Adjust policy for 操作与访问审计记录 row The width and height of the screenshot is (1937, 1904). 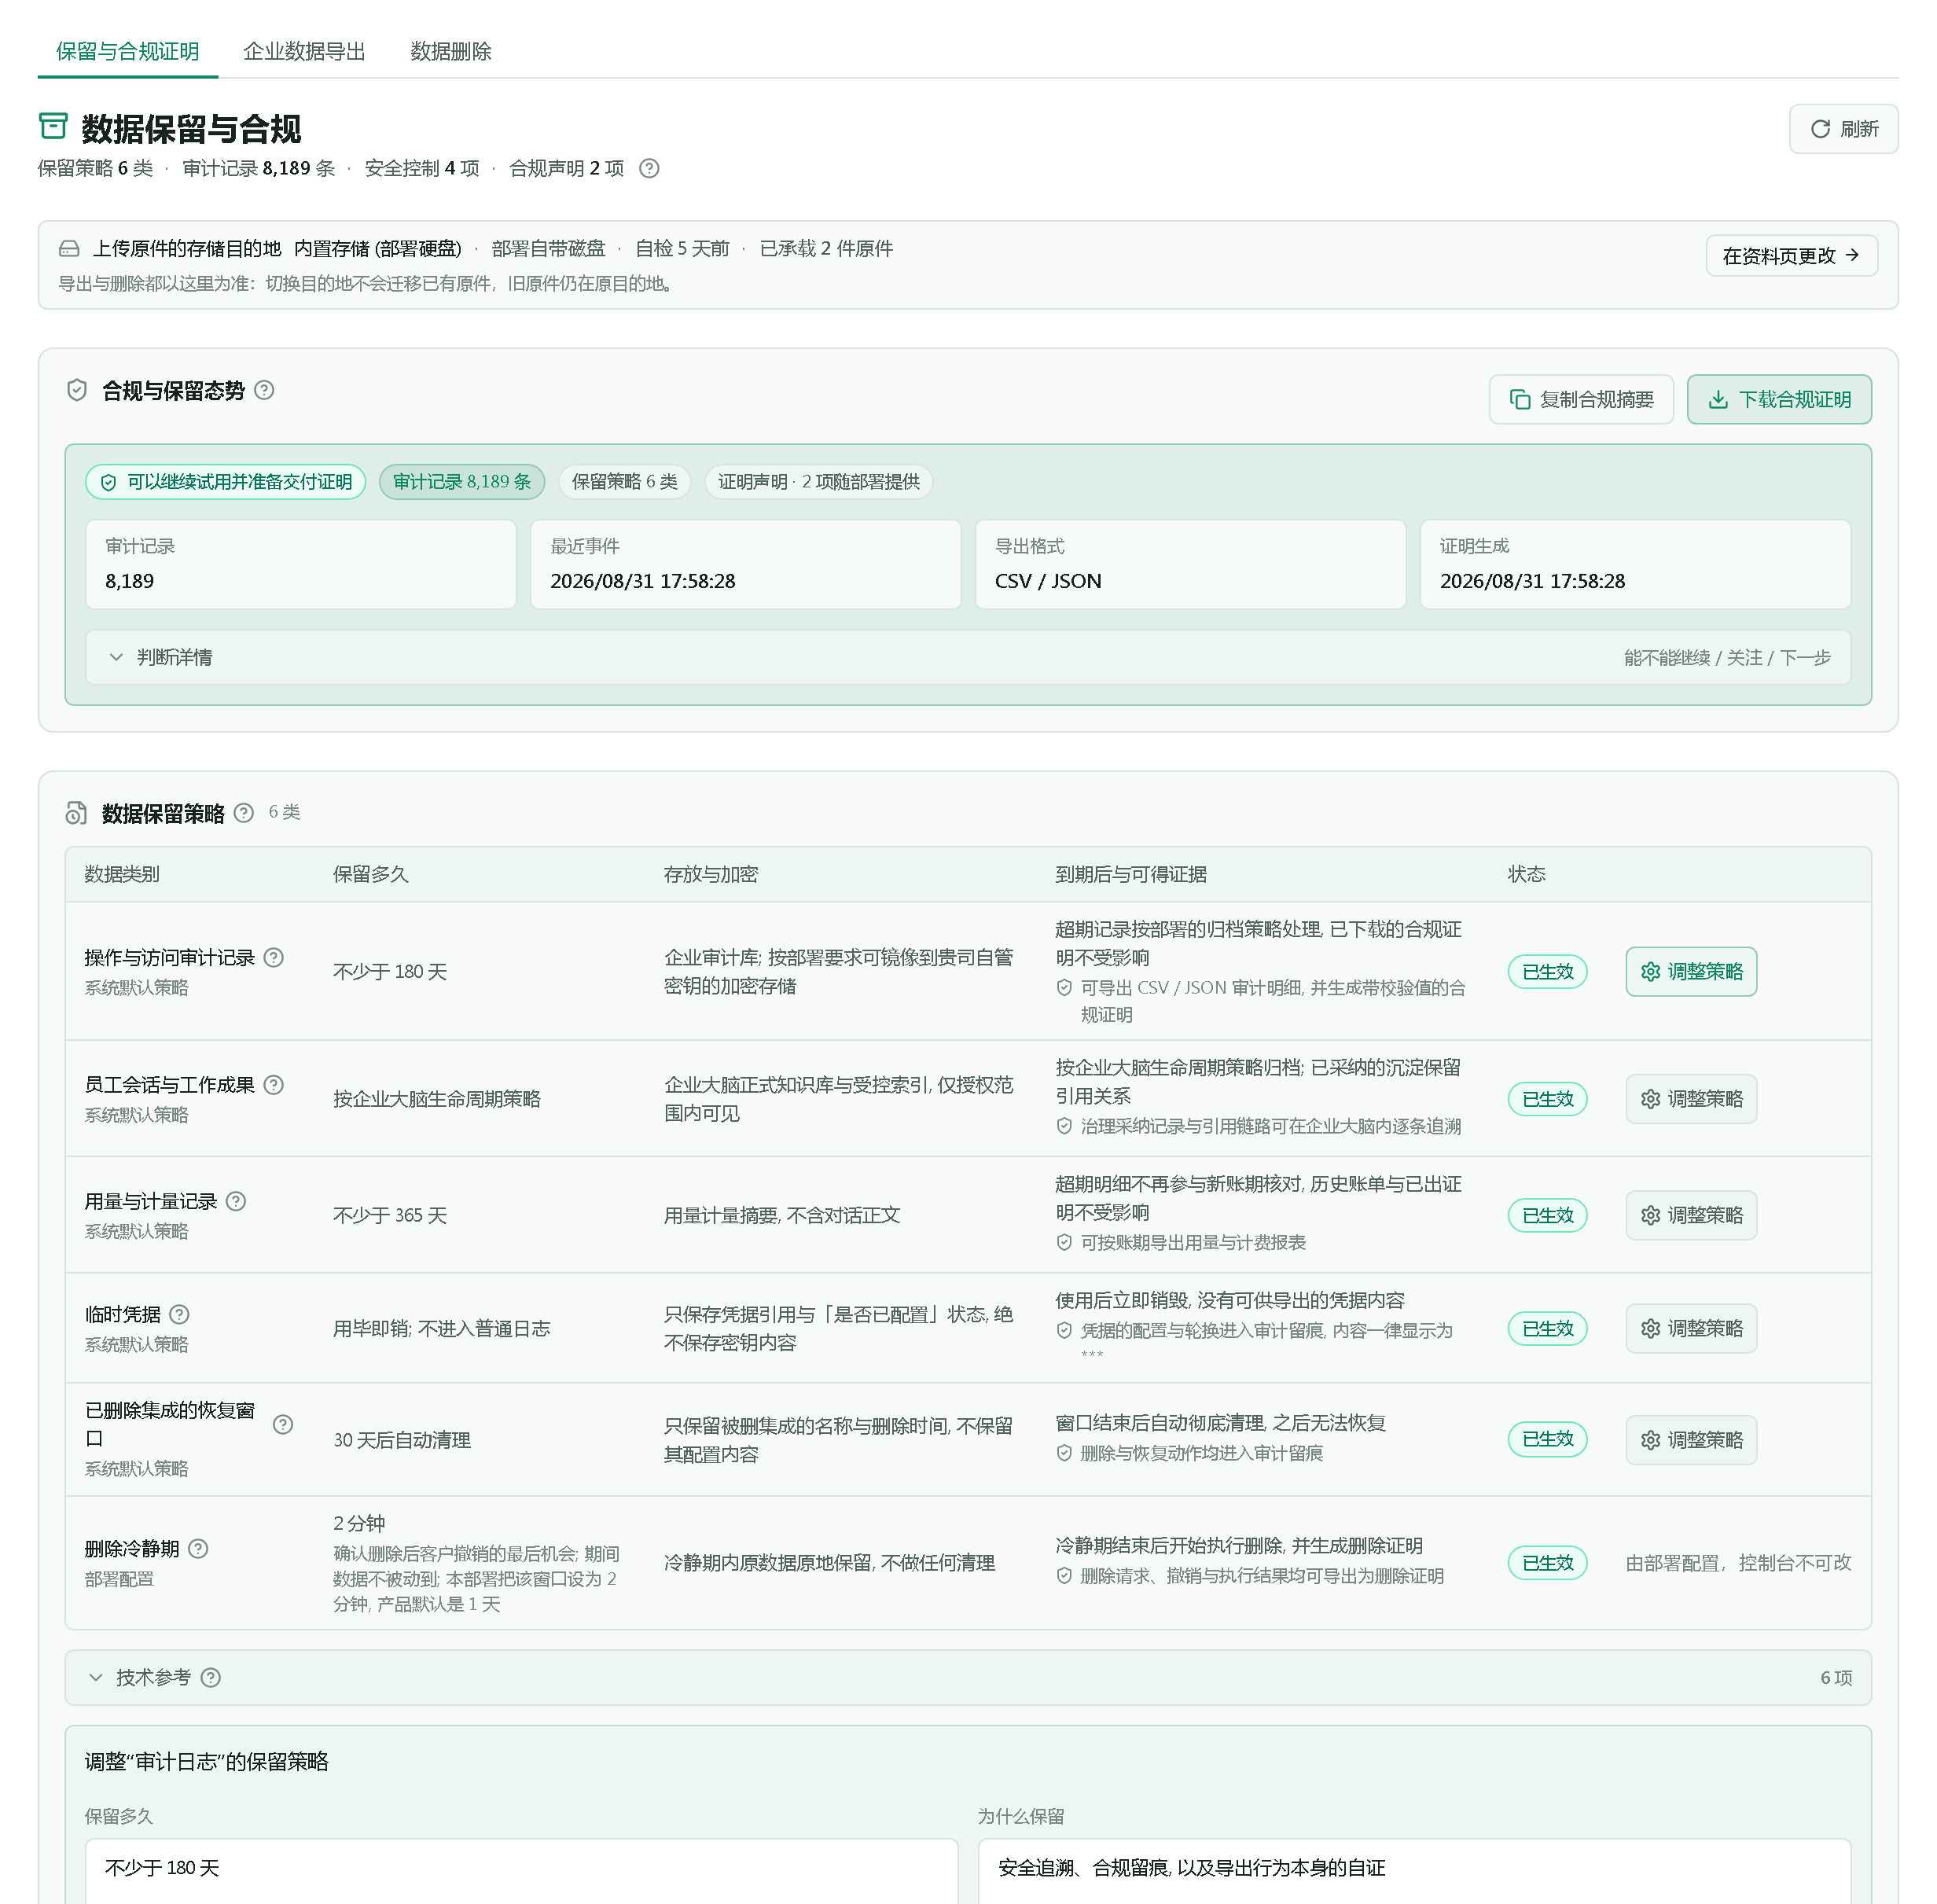coord(1691,971)
